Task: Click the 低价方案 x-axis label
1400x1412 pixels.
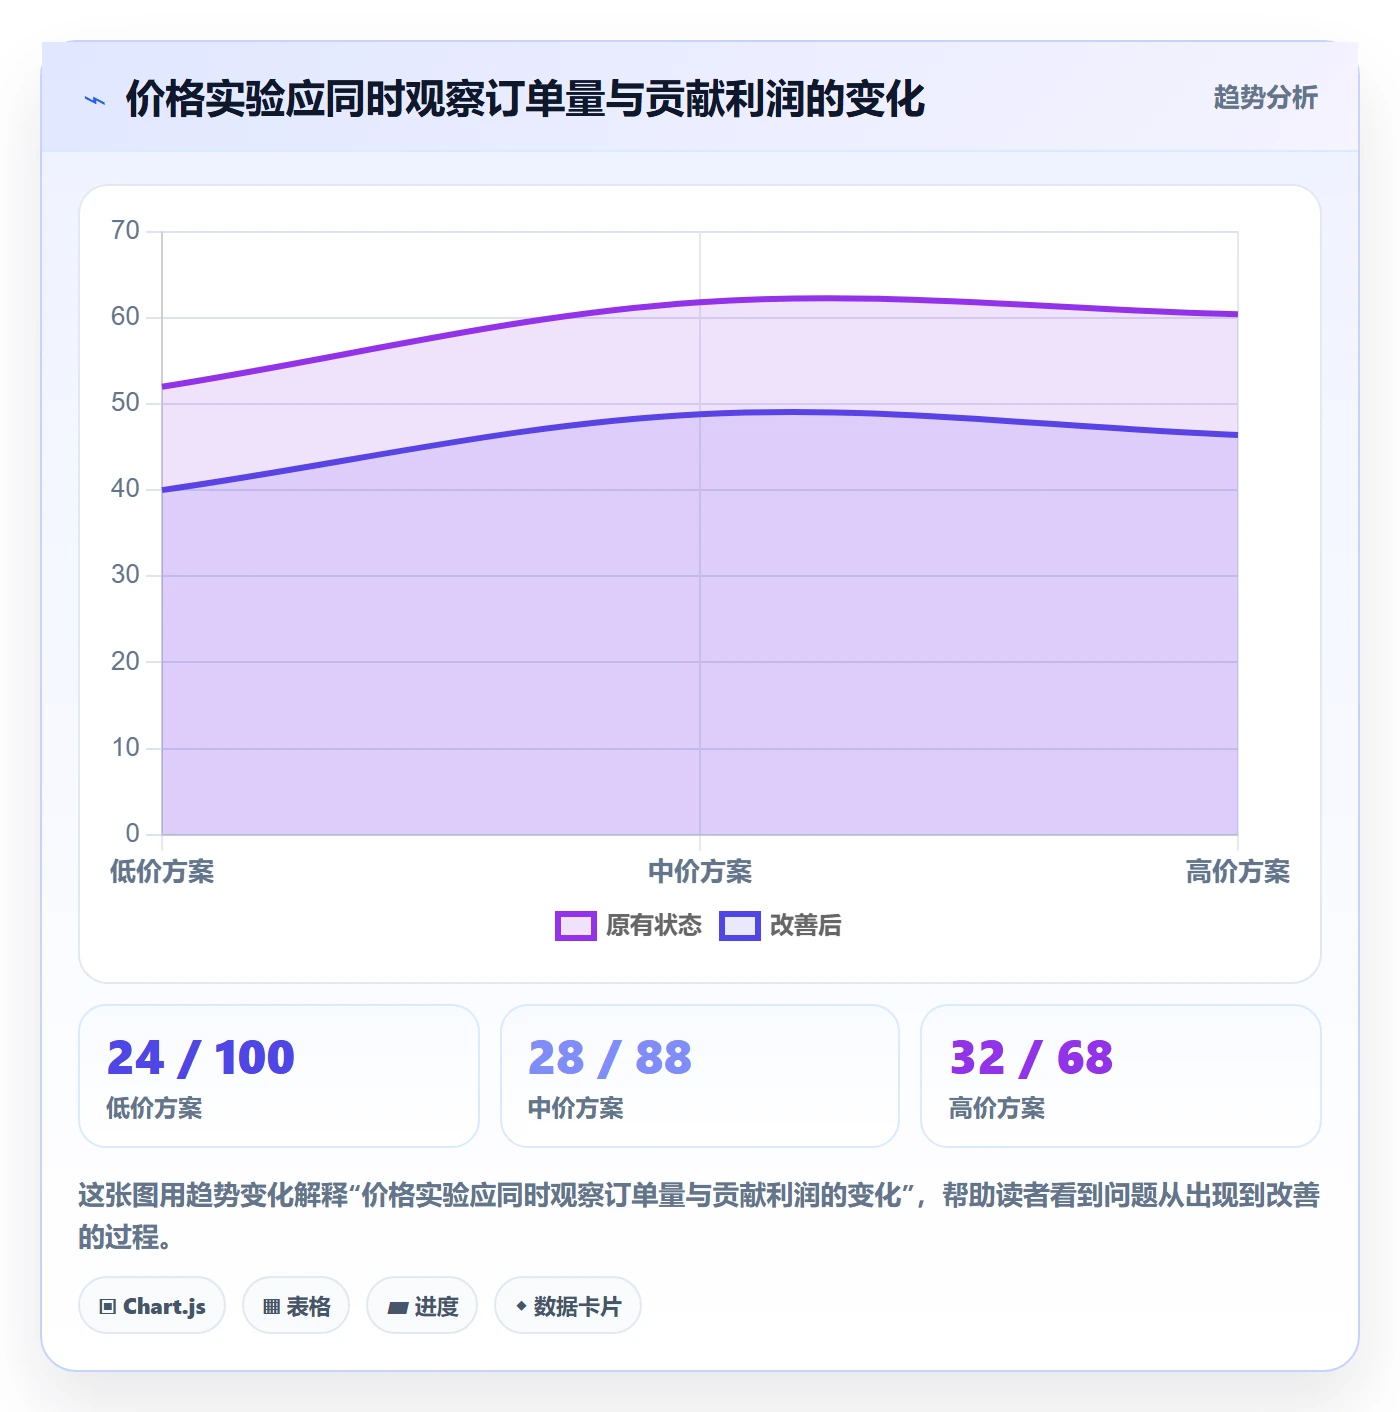Action: 162,872
